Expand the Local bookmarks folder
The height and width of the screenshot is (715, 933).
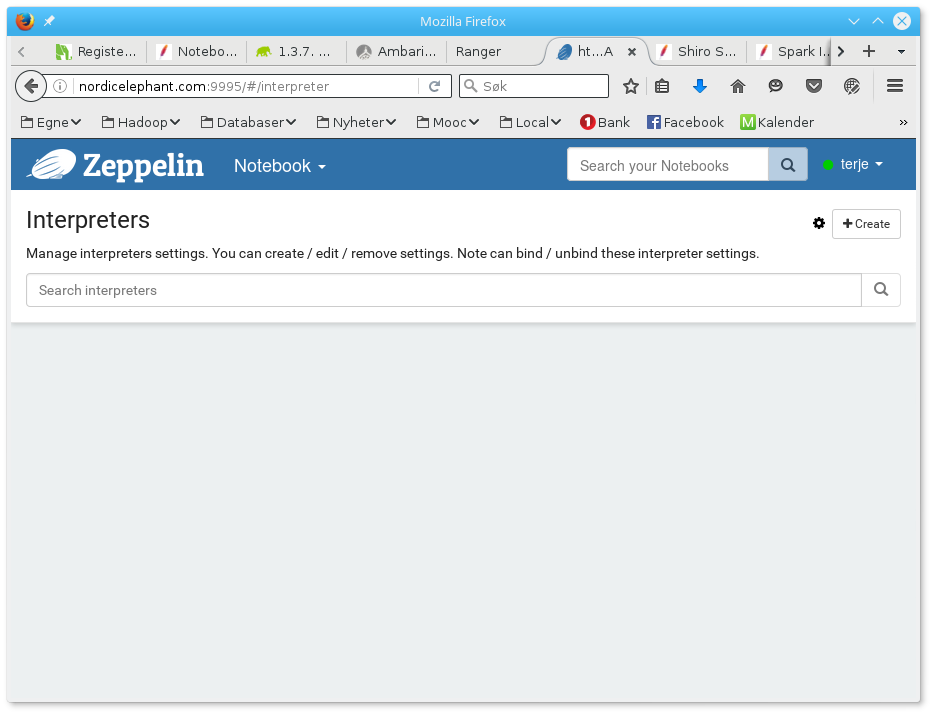click(x=531, y=123)
